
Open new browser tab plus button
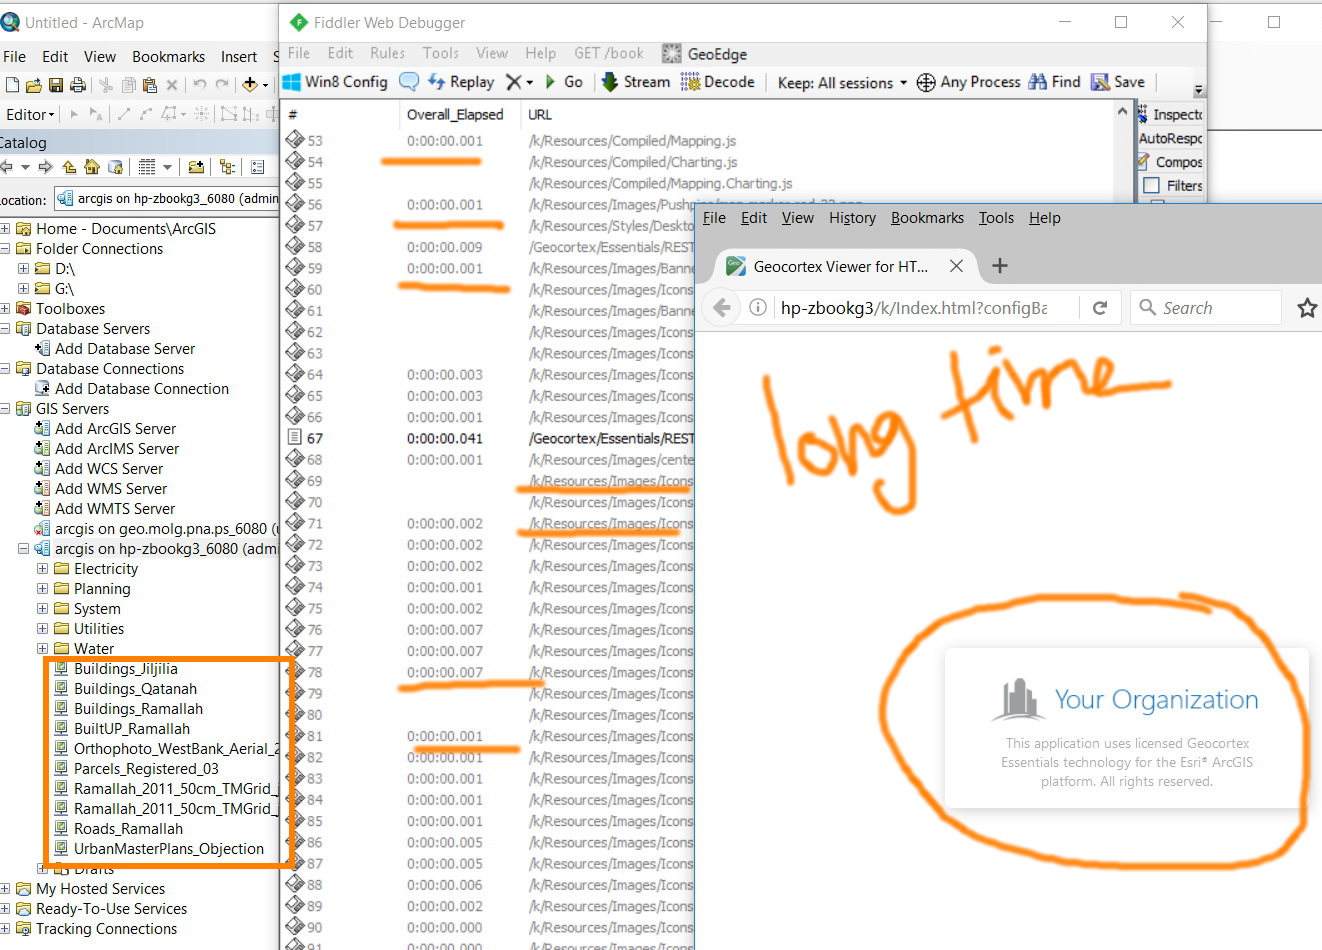(x=999, y=266)
